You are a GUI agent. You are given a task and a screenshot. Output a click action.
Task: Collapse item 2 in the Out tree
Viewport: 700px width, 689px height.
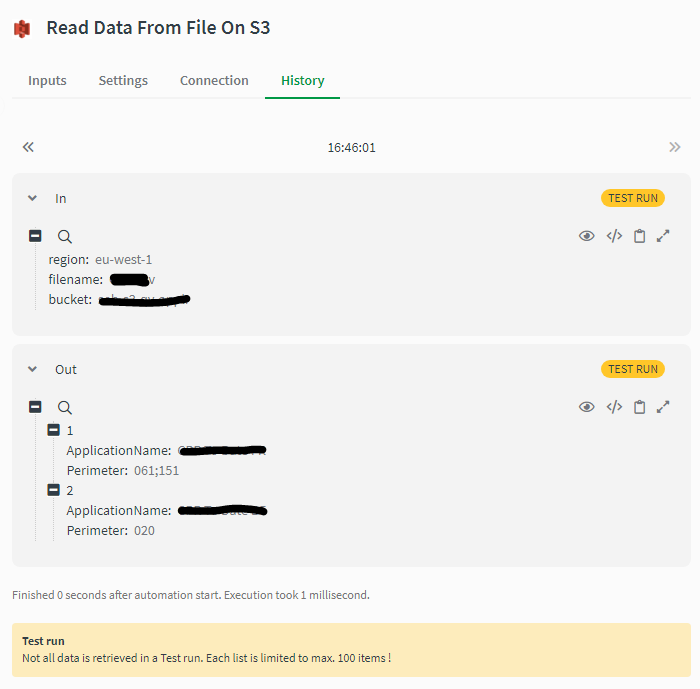[54, 490]
